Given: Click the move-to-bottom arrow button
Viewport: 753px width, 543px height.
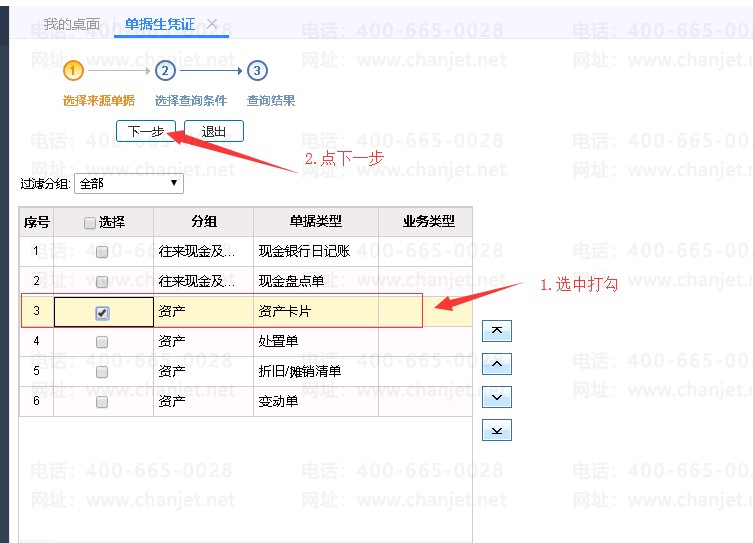Looking at the screenshot, I should click(497, 430).
